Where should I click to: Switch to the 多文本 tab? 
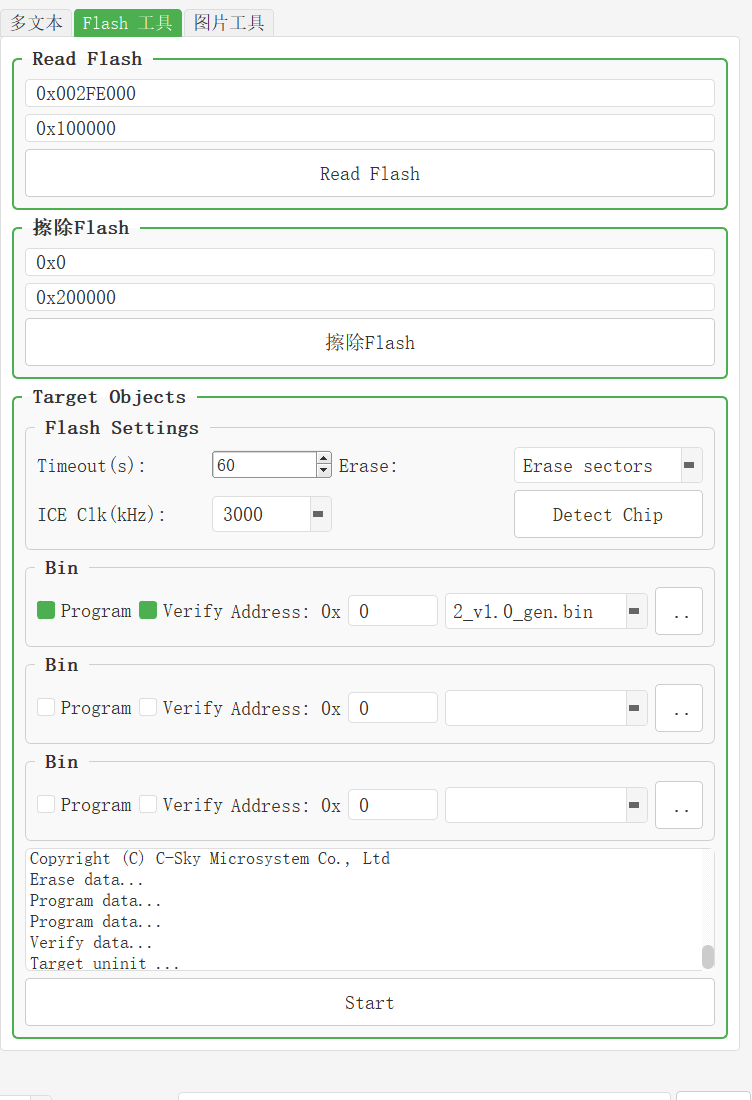point(36,23)
